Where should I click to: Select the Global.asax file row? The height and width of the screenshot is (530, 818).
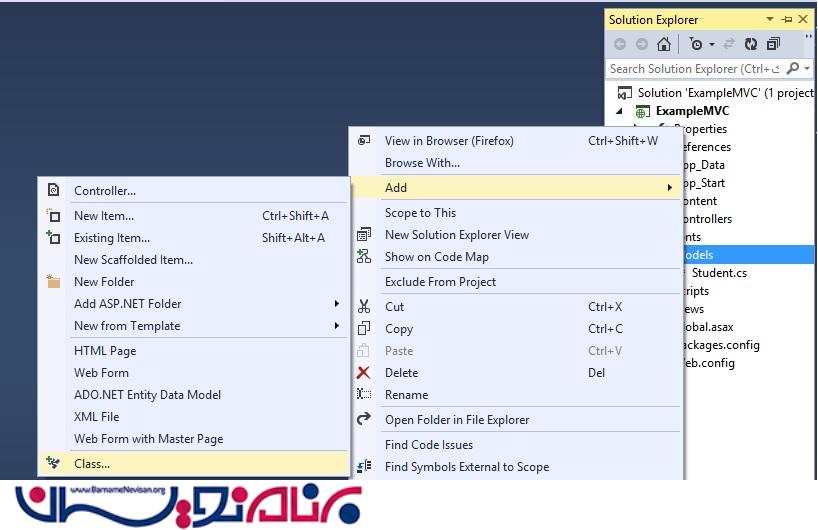[708, 327]
